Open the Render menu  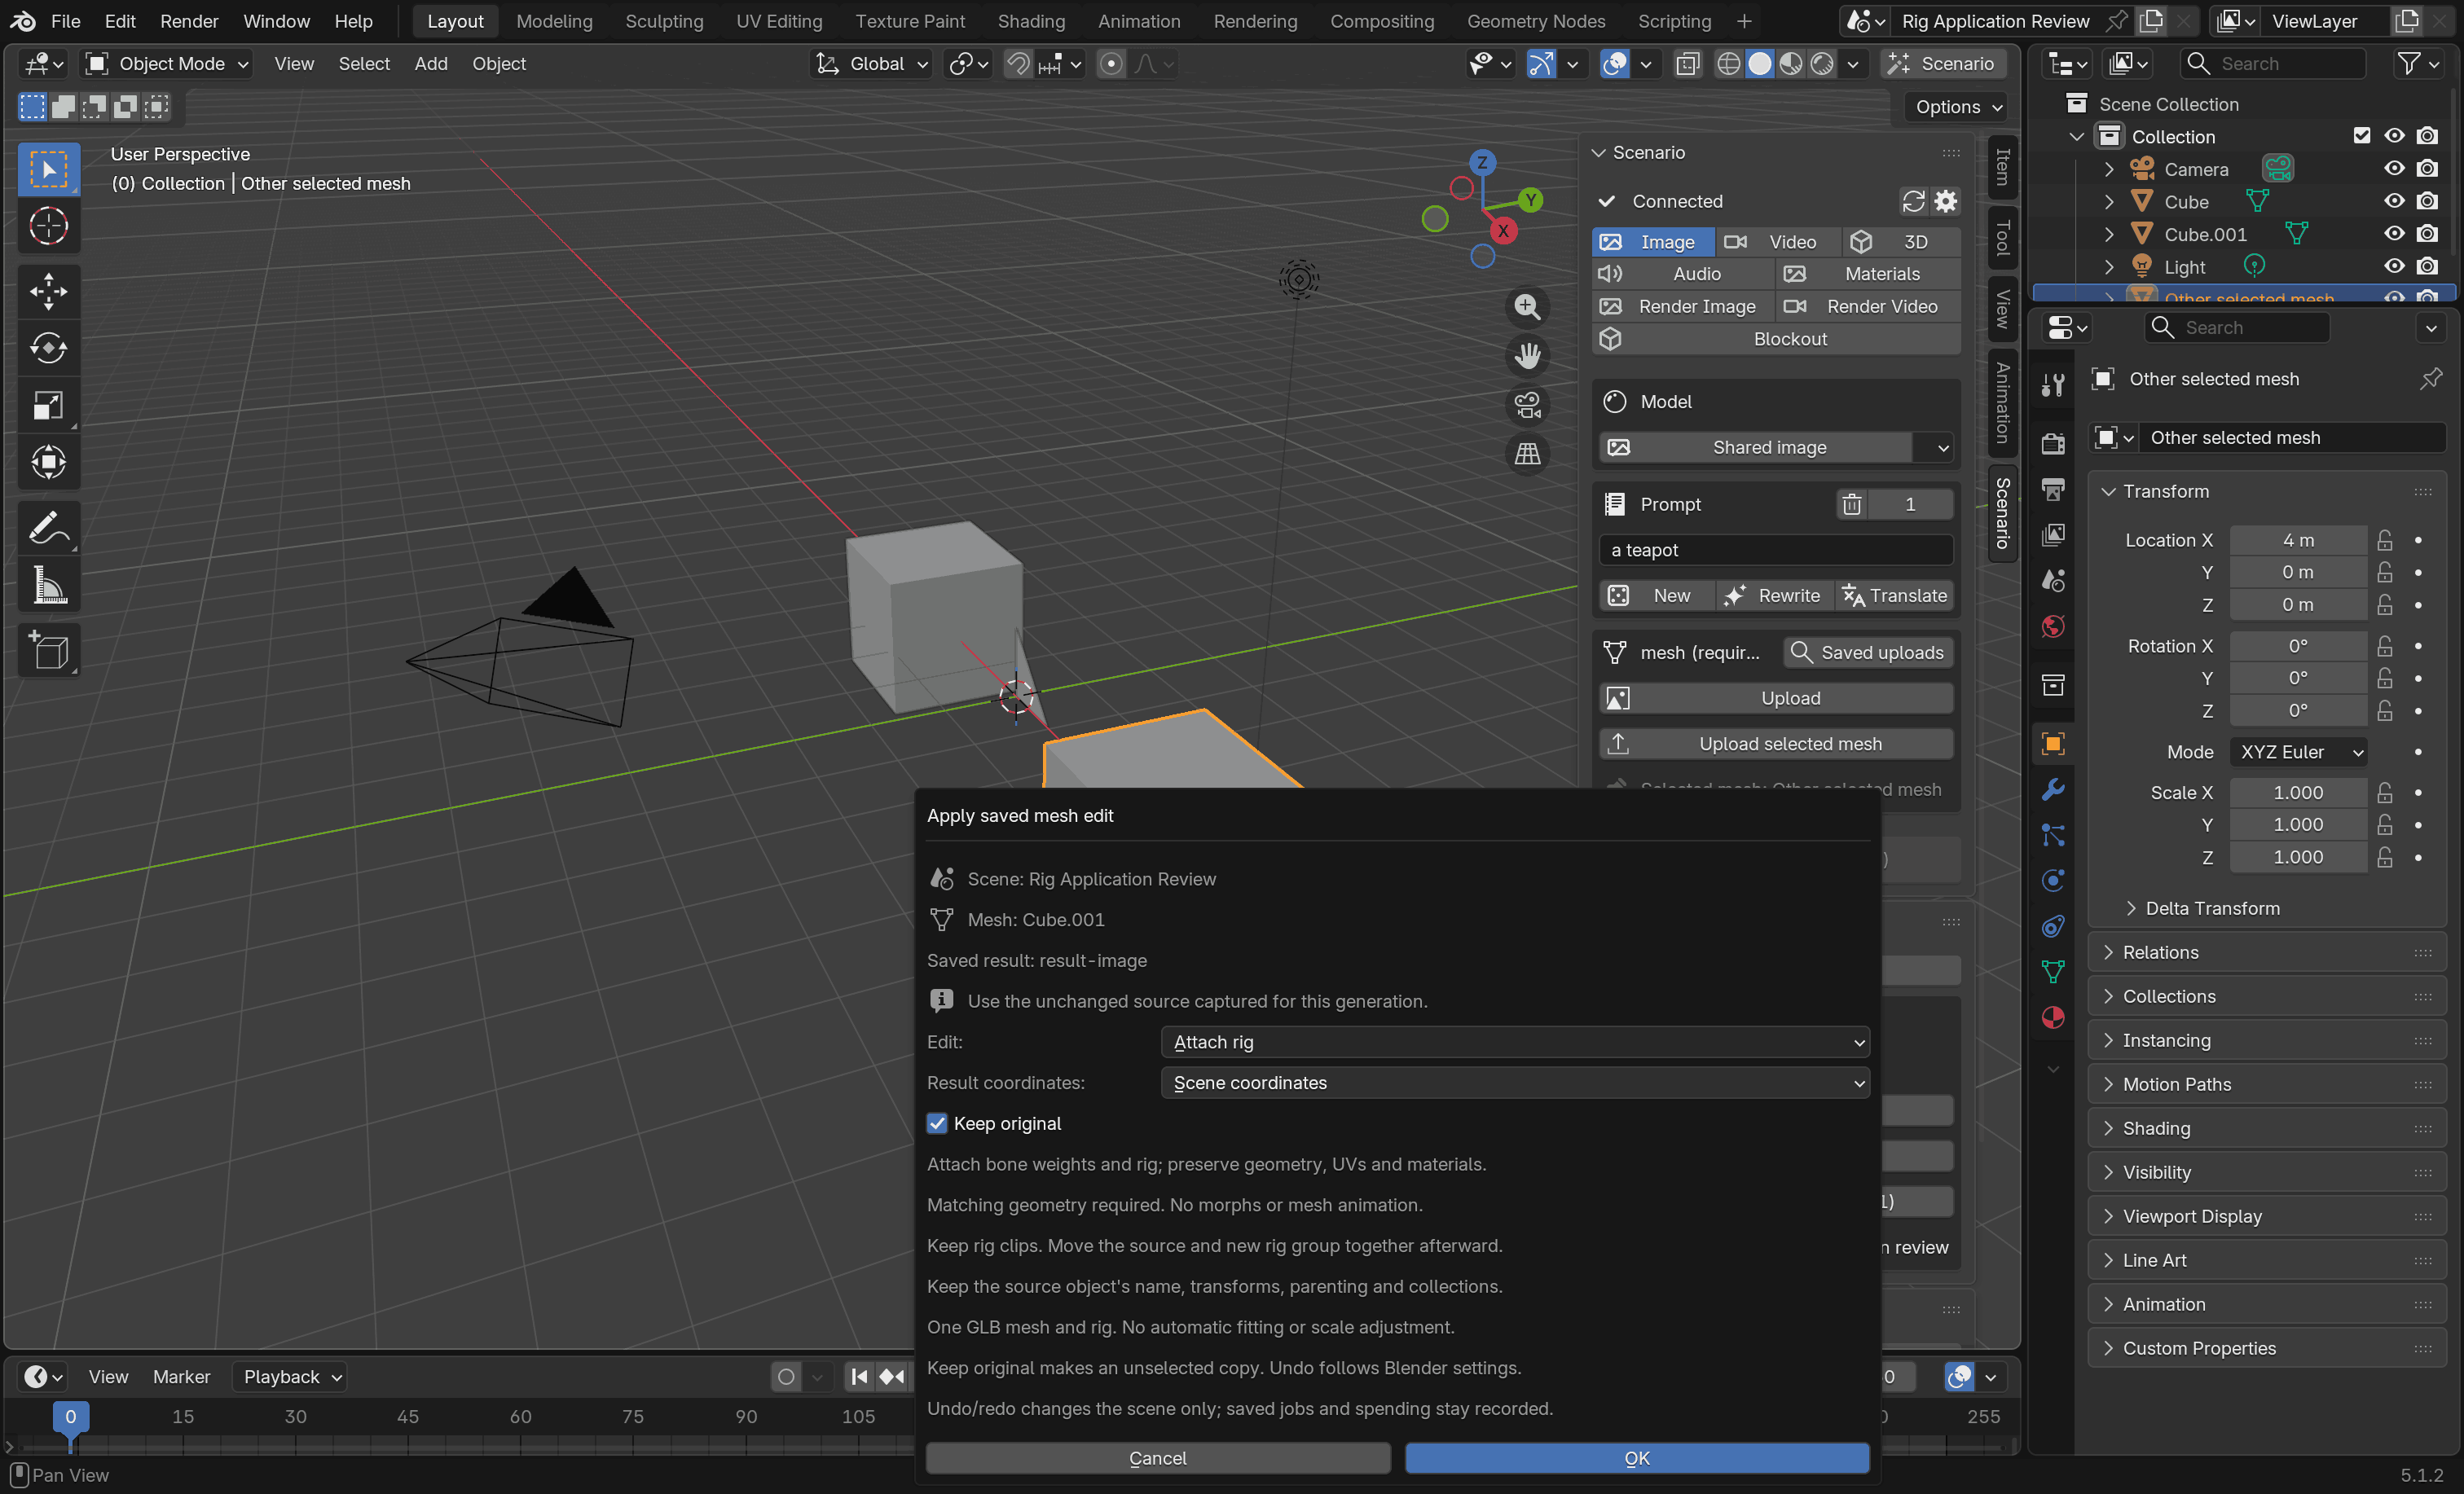[x=189, y=21]
